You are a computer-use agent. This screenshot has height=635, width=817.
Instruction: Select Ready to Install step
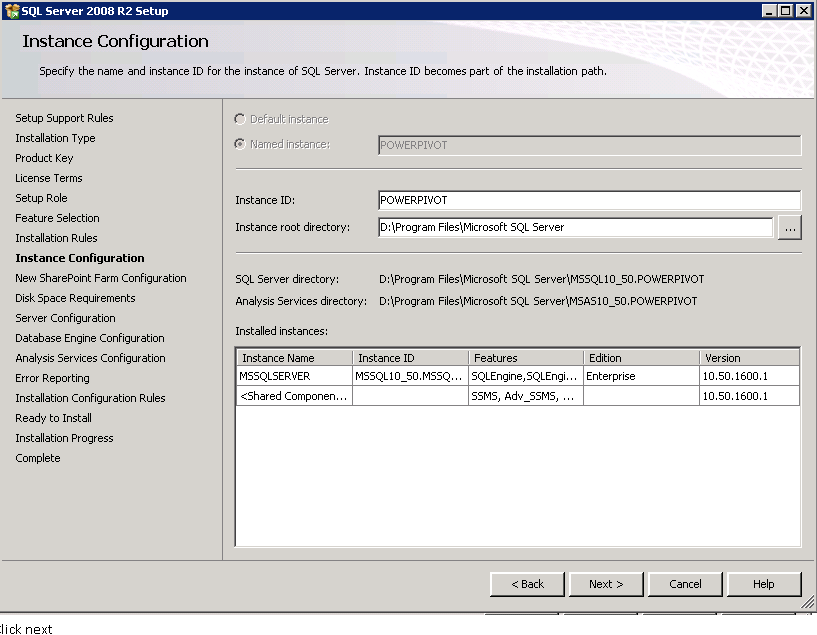[53, 418]
